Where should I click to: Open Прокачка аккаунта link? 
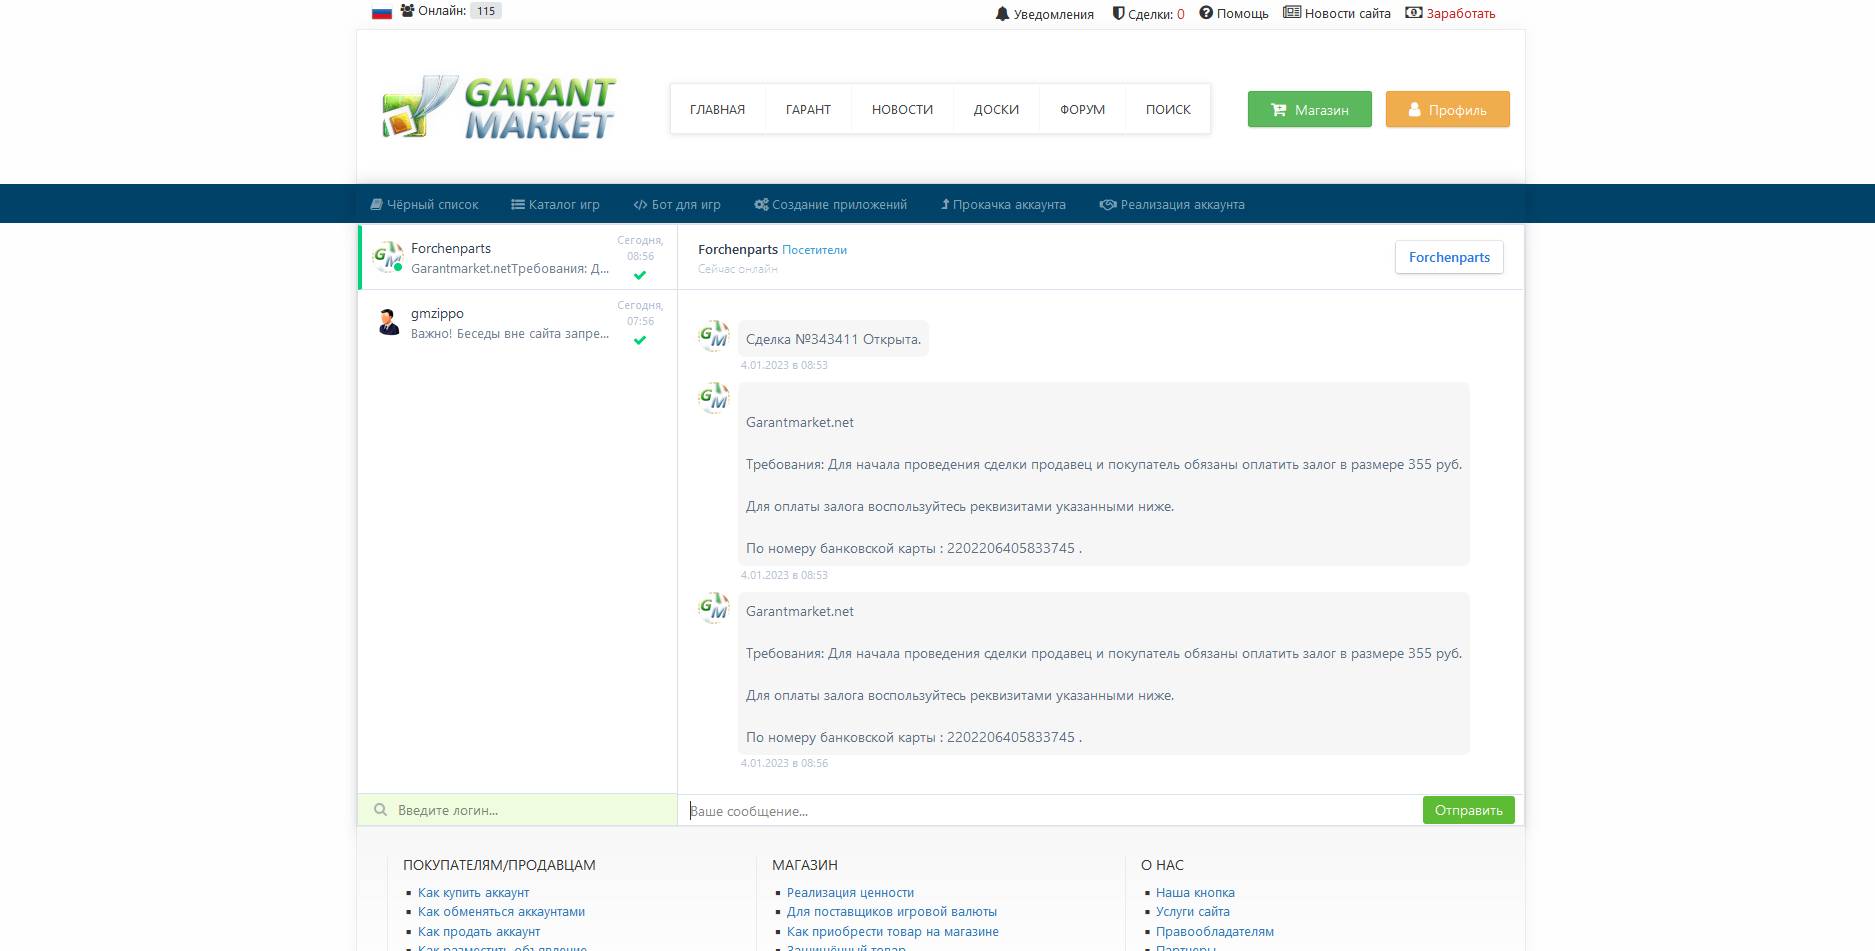[x=1003, y=204]
